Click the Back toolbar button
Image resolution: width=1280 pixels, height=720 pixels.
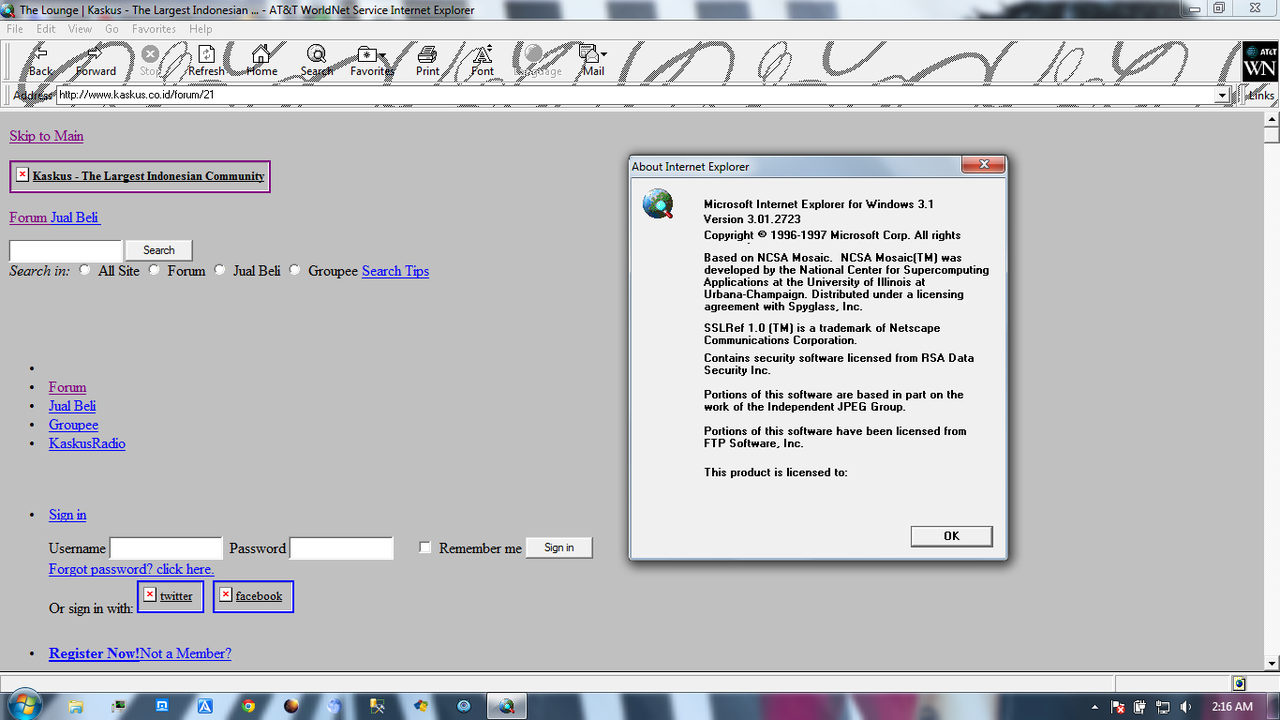(40, 61)
